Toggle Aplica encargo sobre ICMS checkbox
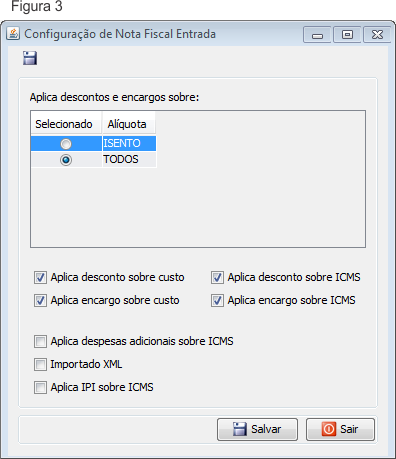The width and height of the screenshot is (396, 459). click(x=217, y=300)
